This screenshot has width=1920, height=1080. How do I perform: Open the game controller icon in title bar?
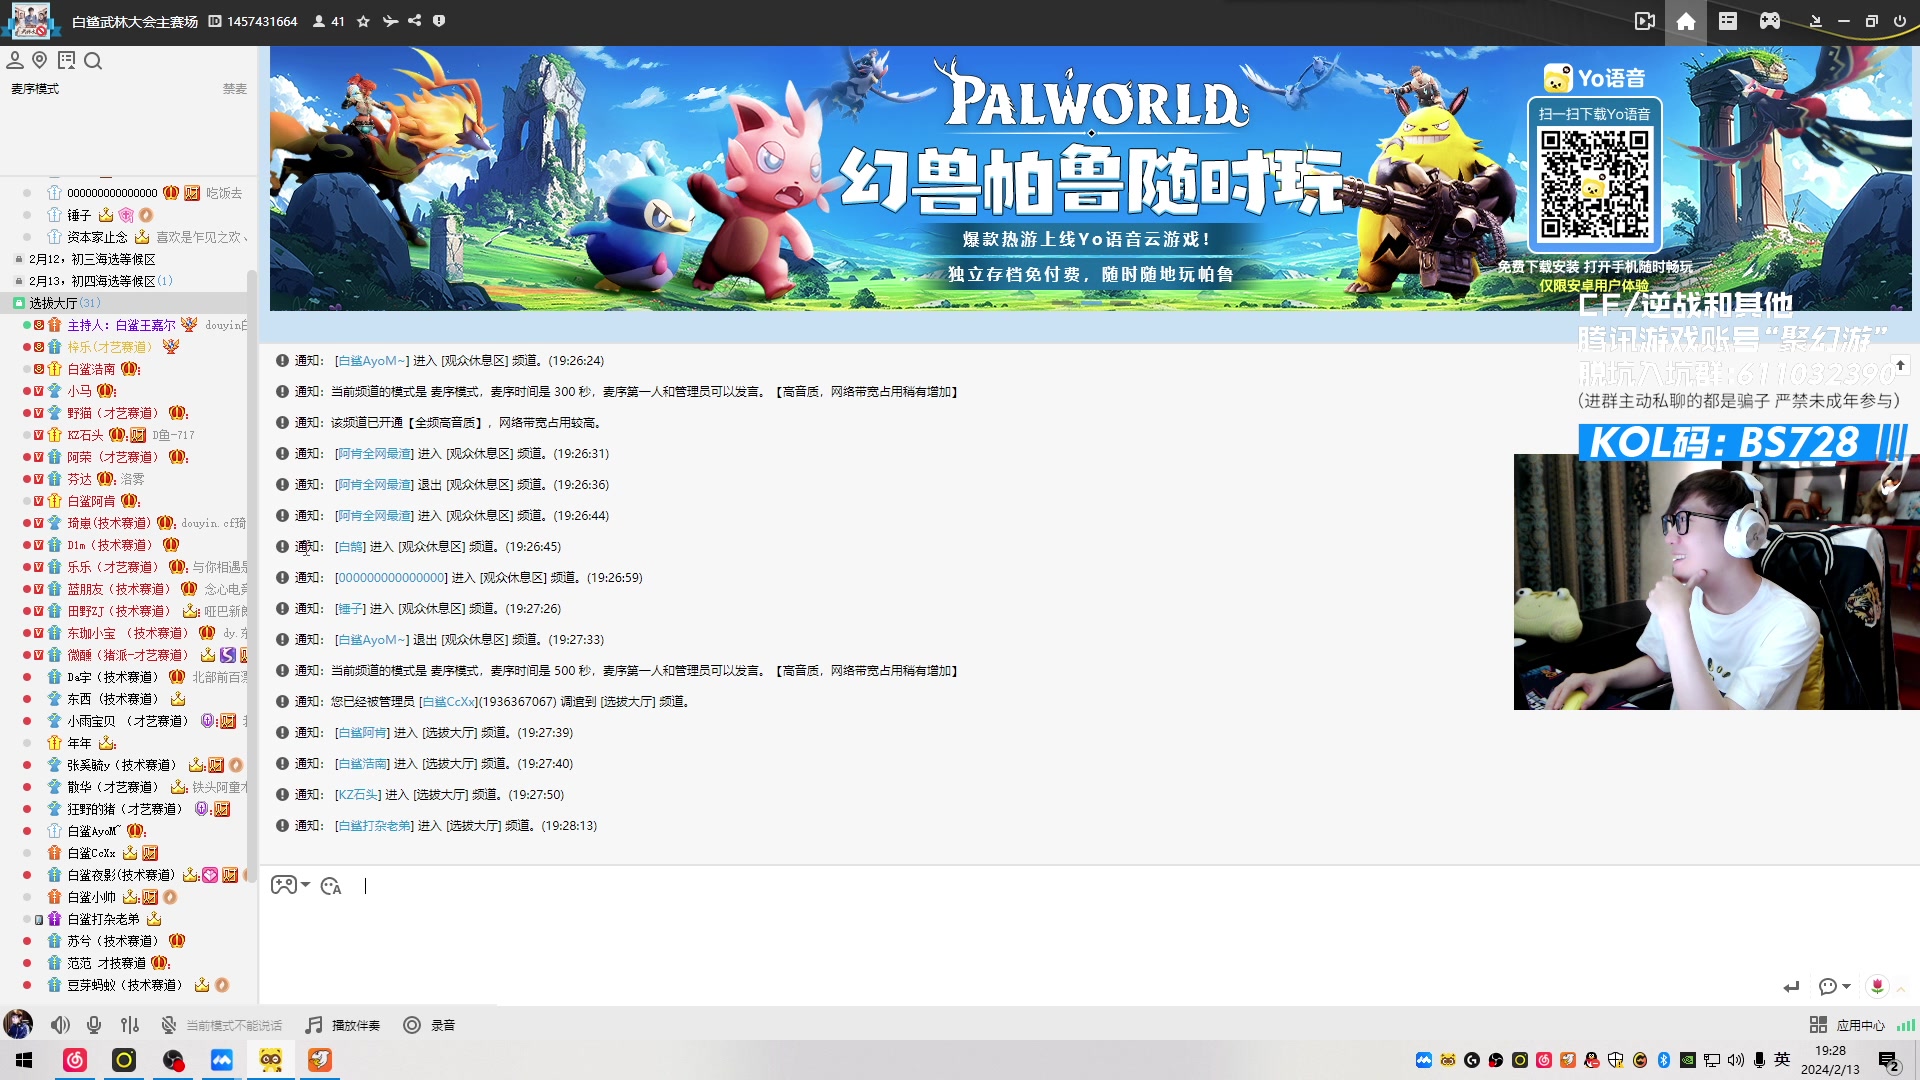pyautogui.click(x=1770, y=21)
